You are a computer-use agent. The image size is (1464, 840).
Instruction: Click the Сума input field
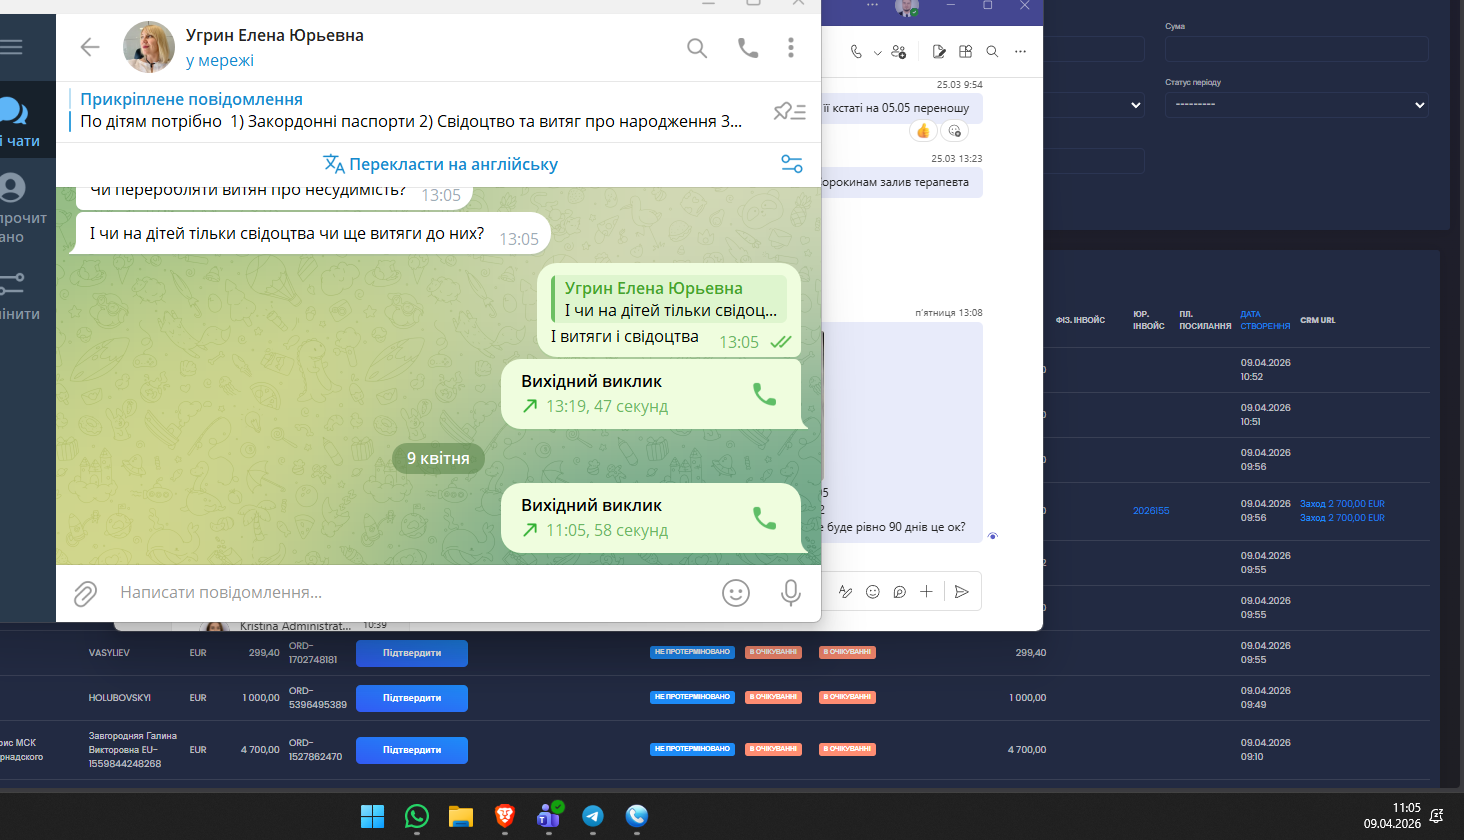(x=1297, y=49)
